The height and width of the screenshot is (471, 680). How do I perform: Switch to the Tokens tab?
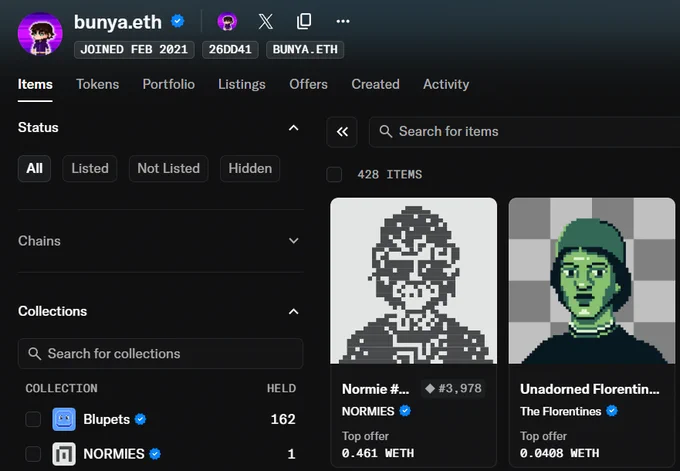click(x=98, y=84)
